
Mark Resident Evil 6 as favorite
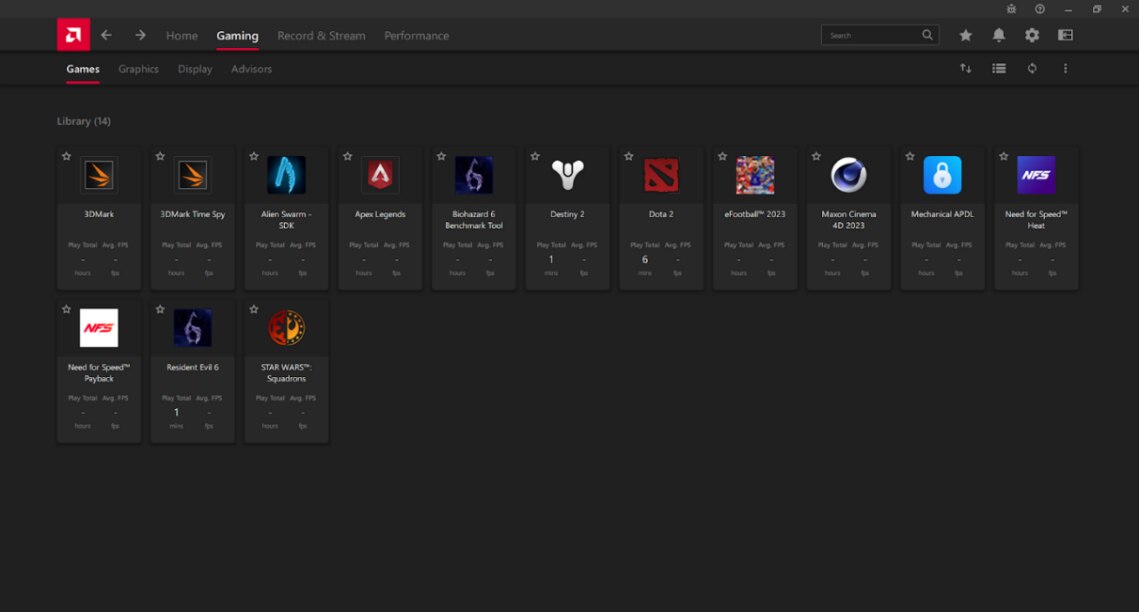click(160, 310)
